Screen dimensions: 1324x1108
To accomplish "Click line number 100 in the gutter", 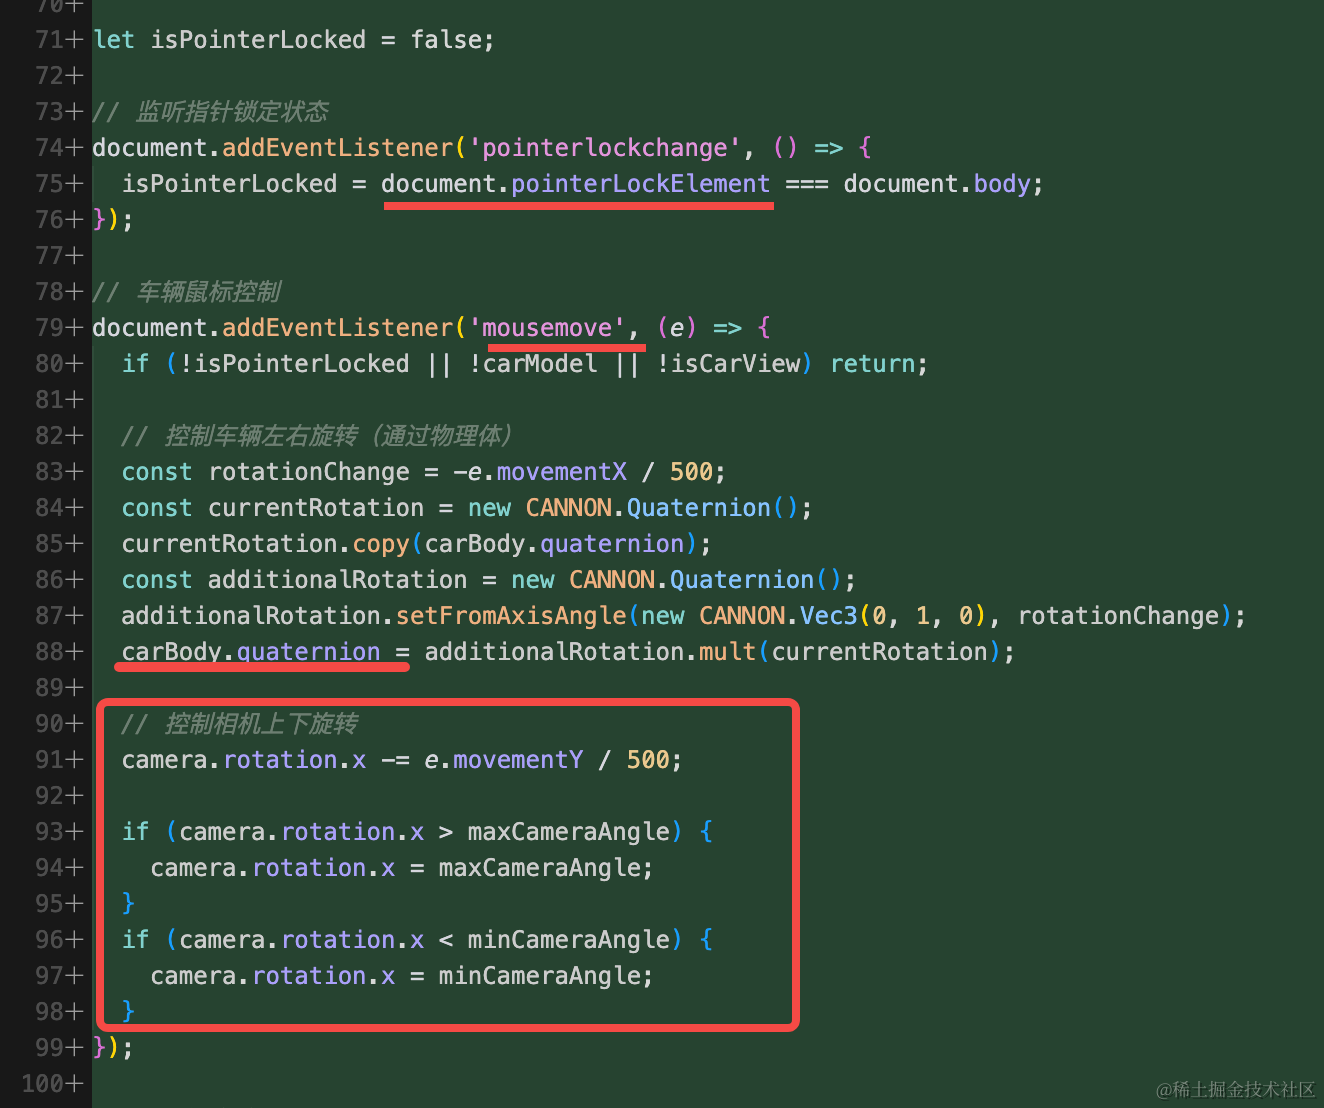I will (43, 1084).
